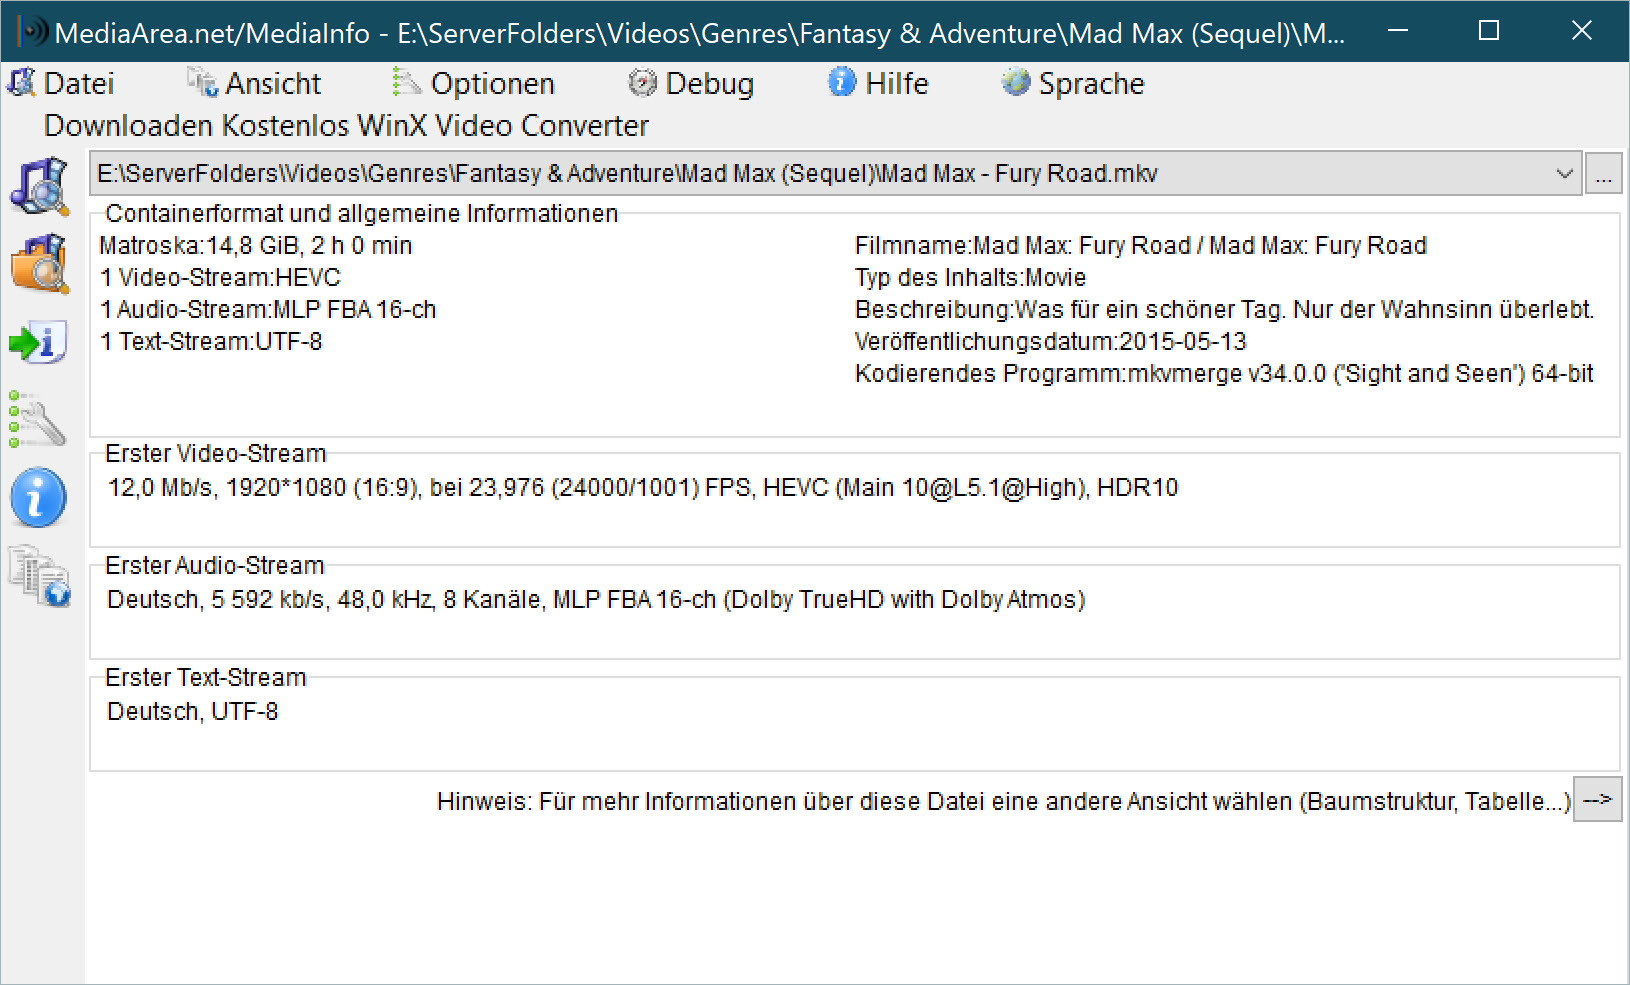The height and width of the screenshot is (985, 1630).
Task: Click 'Erster Audio-Stream' group label
Action: point(215,566)
